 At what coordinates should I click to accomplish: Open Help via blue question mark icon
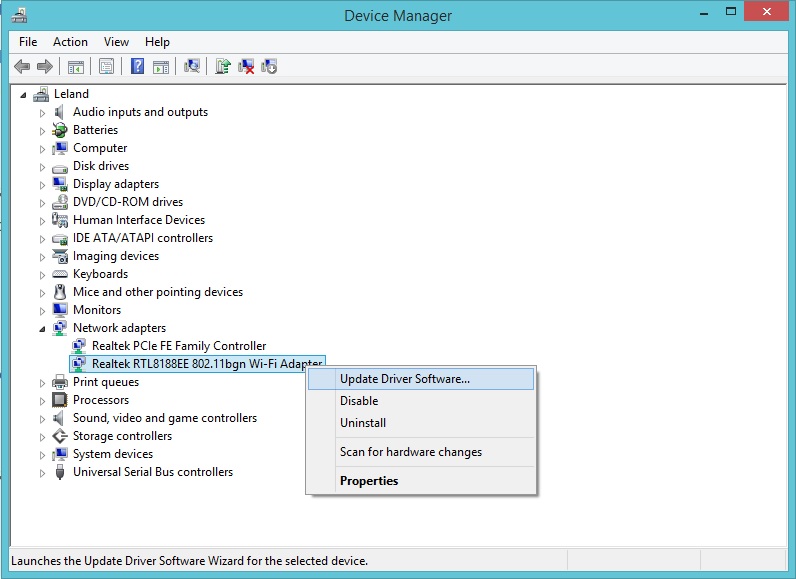[138, 66]
